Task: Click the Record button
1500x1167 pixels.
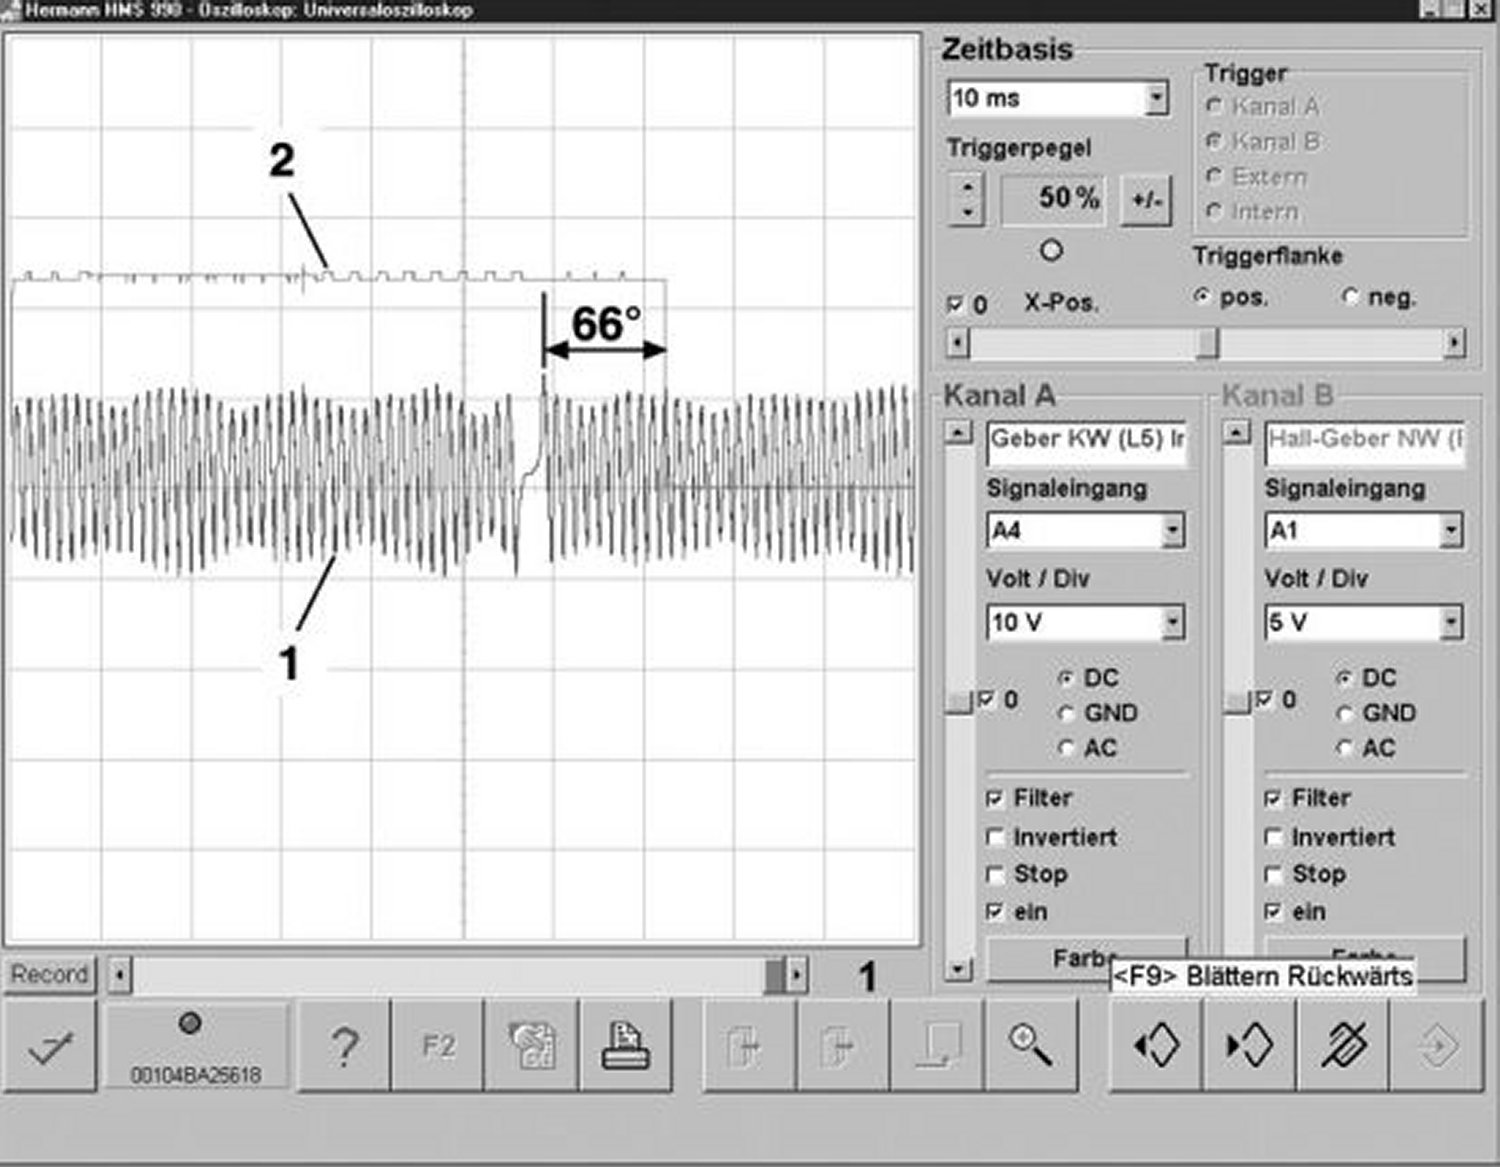Action: (50, 974)
